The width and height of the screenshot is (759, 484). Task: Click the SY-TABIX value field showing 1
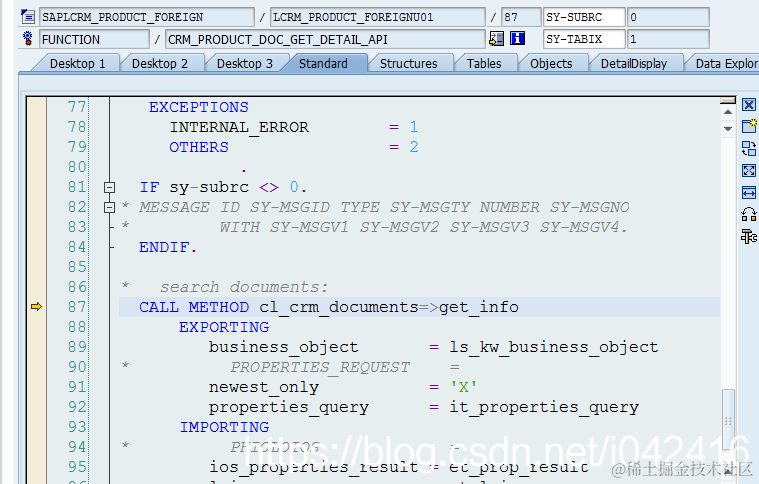pos(668,40)
